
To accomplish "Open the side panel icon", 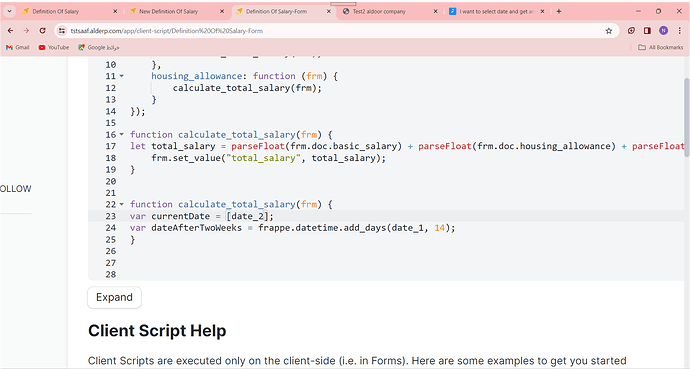I will (x=647, y=31).
